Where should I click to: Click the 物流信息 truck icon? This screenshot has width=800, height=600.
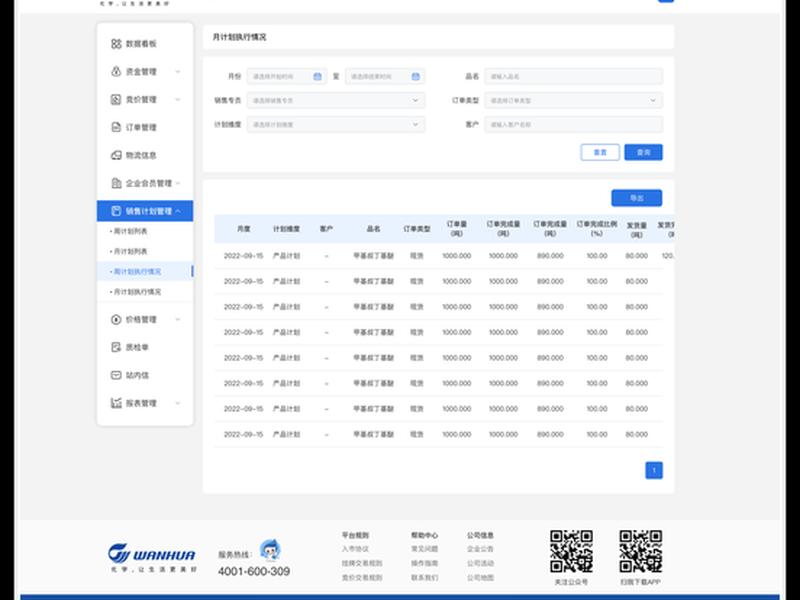click(116, 155)
